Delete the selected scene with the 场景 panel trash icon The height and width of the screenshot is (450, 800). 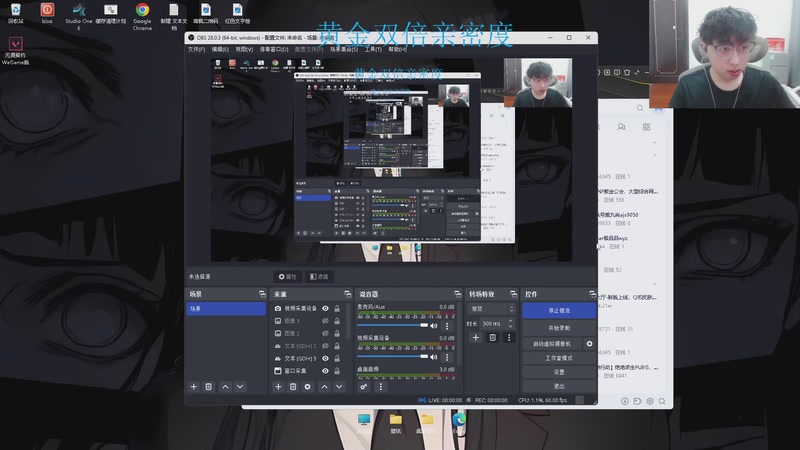click(208, 387)
